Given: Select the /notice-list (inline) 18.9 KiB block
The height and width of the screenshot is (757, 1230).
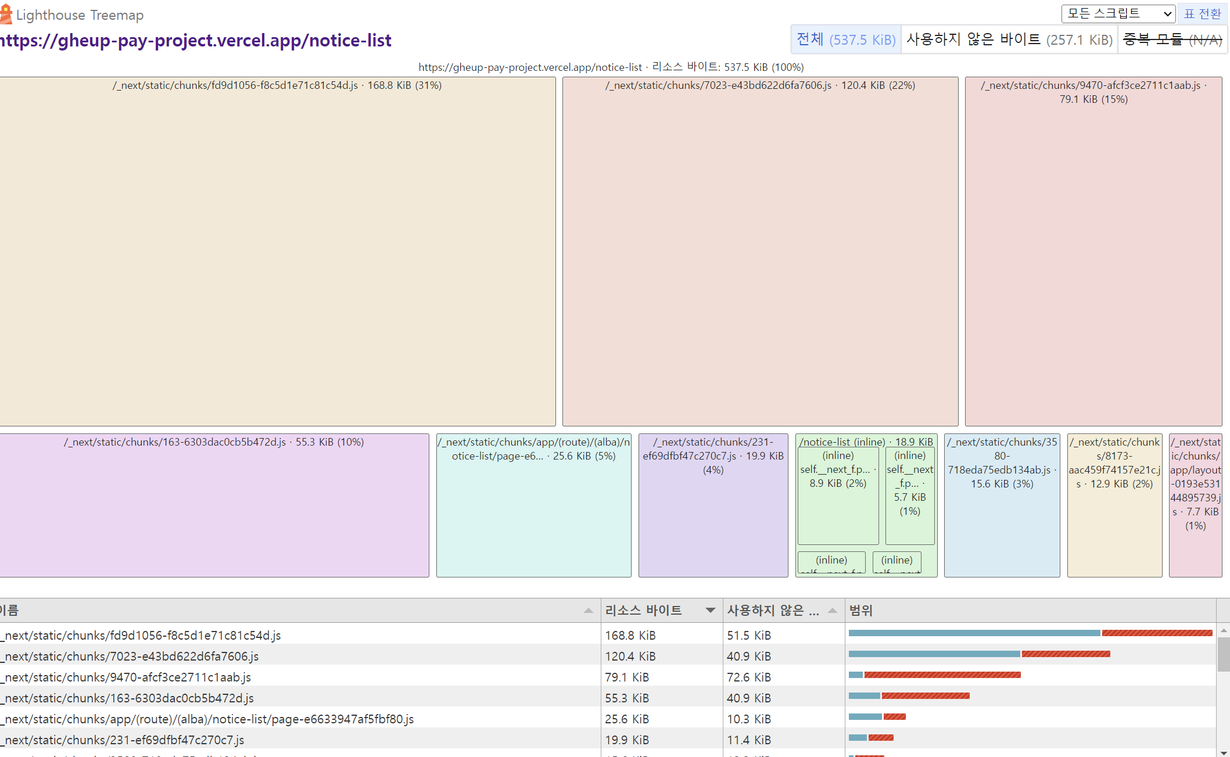Looking at the screenshot, I should 866,441.
